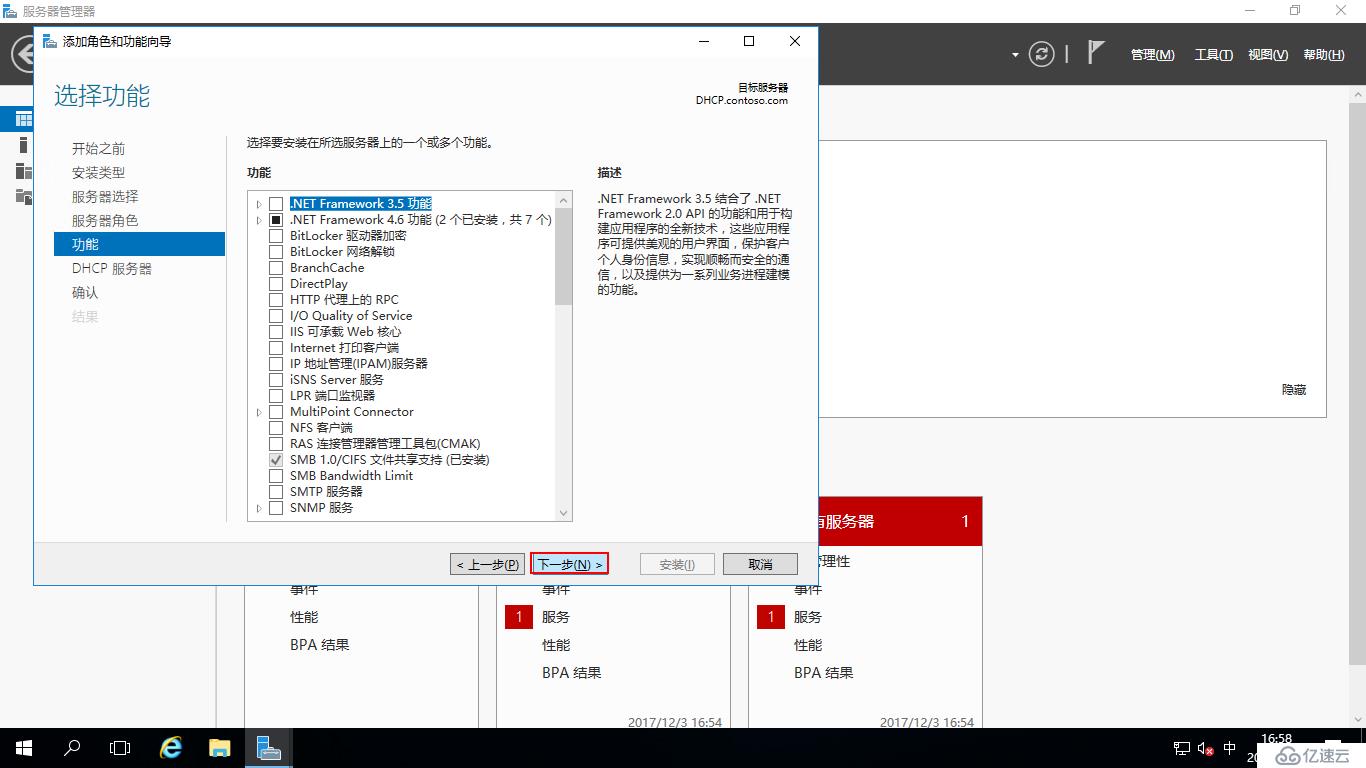Open the notifications flag icon
The height and width of the screenshot is (768, 1366).
point(1096,53)
